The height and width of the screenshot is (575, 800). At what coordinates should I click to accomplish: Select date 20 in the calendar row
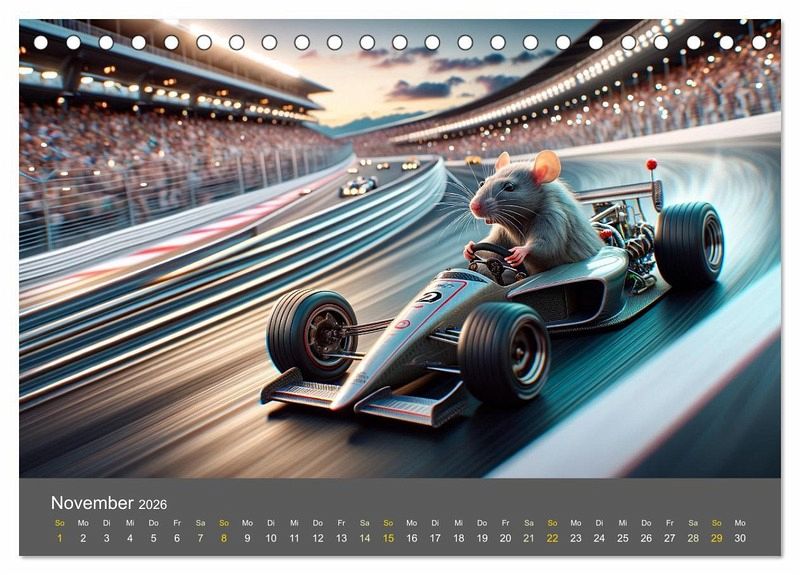[506, 538]
